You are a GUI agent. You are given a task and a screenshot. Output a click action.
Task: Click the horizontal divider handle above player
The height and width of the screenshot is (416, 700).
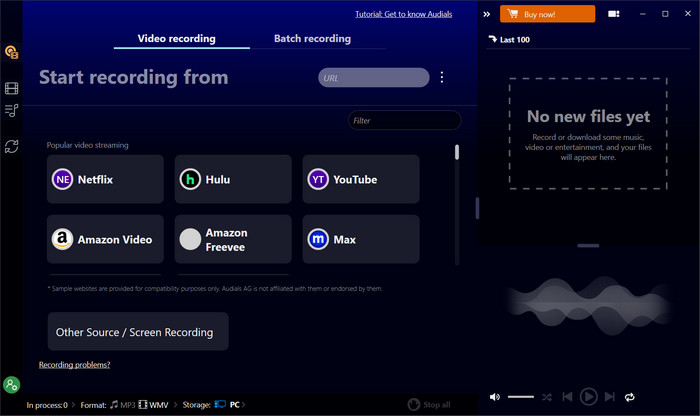click(x=588, y=245)
